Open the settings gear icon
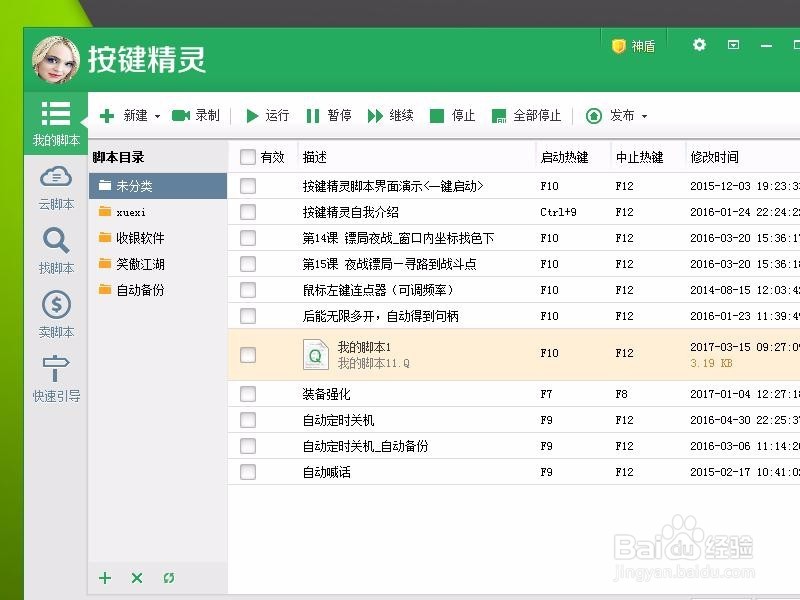 [699, 45]
